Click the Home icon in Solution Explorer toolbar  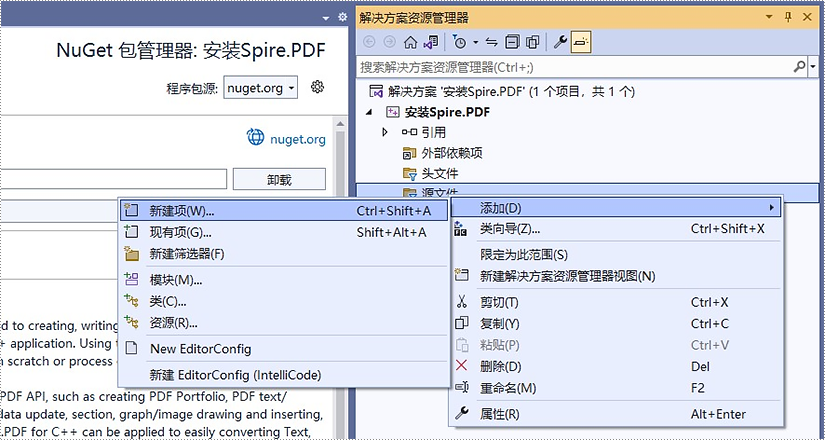(410, 42)
